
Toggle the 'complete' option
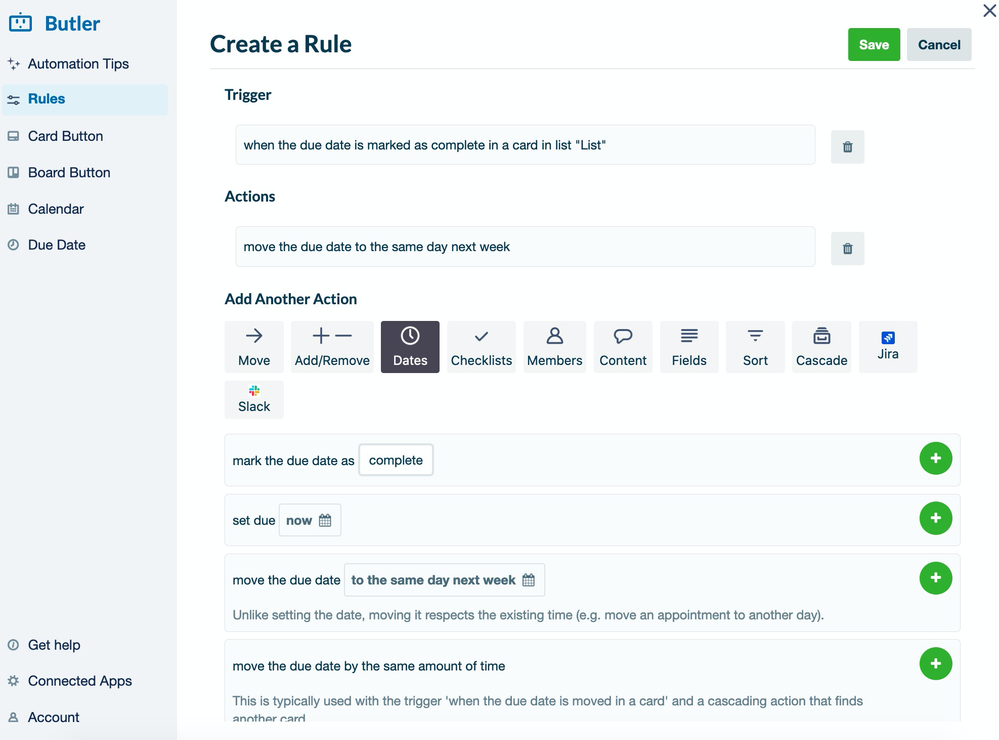396,460
